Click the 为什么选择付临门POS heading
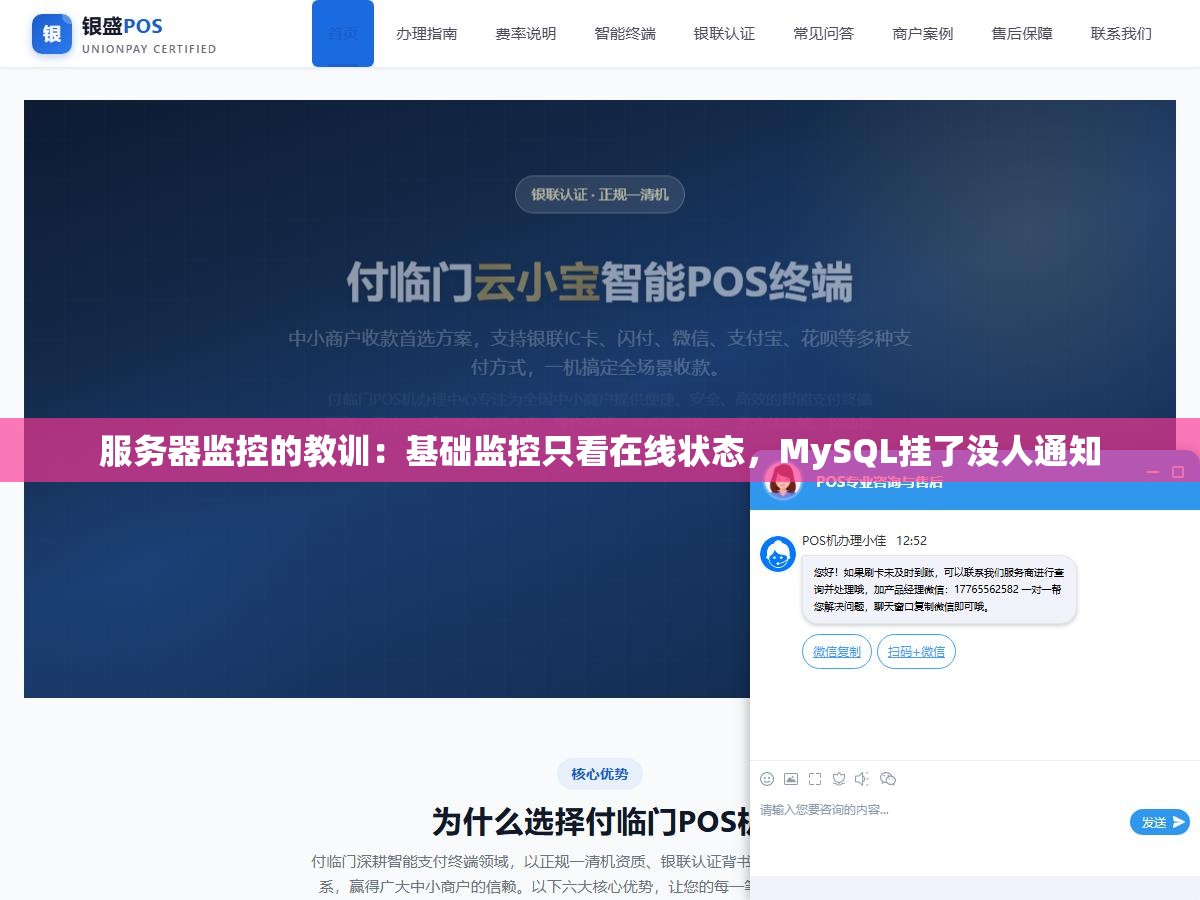The width and height of the screenshot is (1200, 900). (x=592, y=822)
